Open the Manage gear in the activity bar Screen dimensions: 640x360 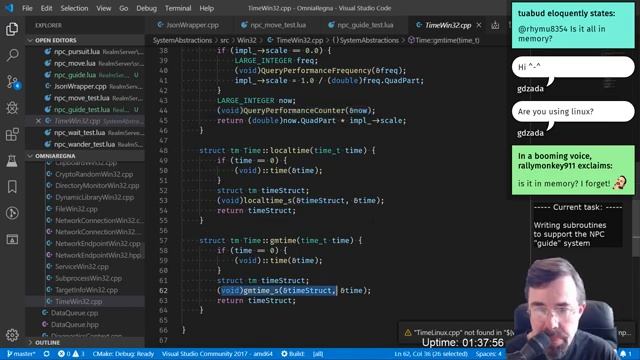[x=12, y=335]
